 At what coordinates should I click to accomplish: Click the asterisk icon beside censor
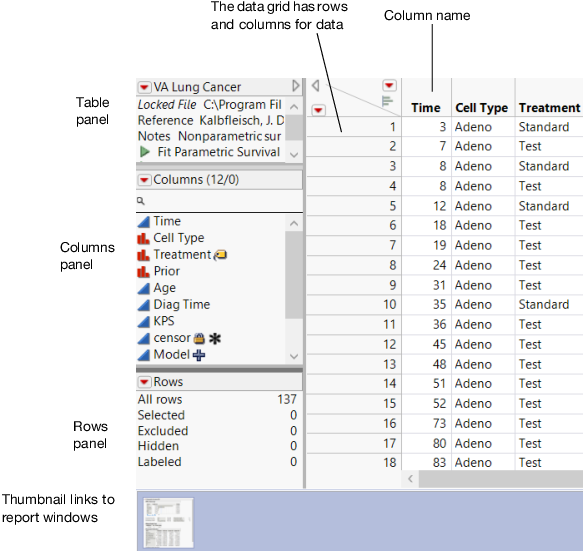(215, 338)
